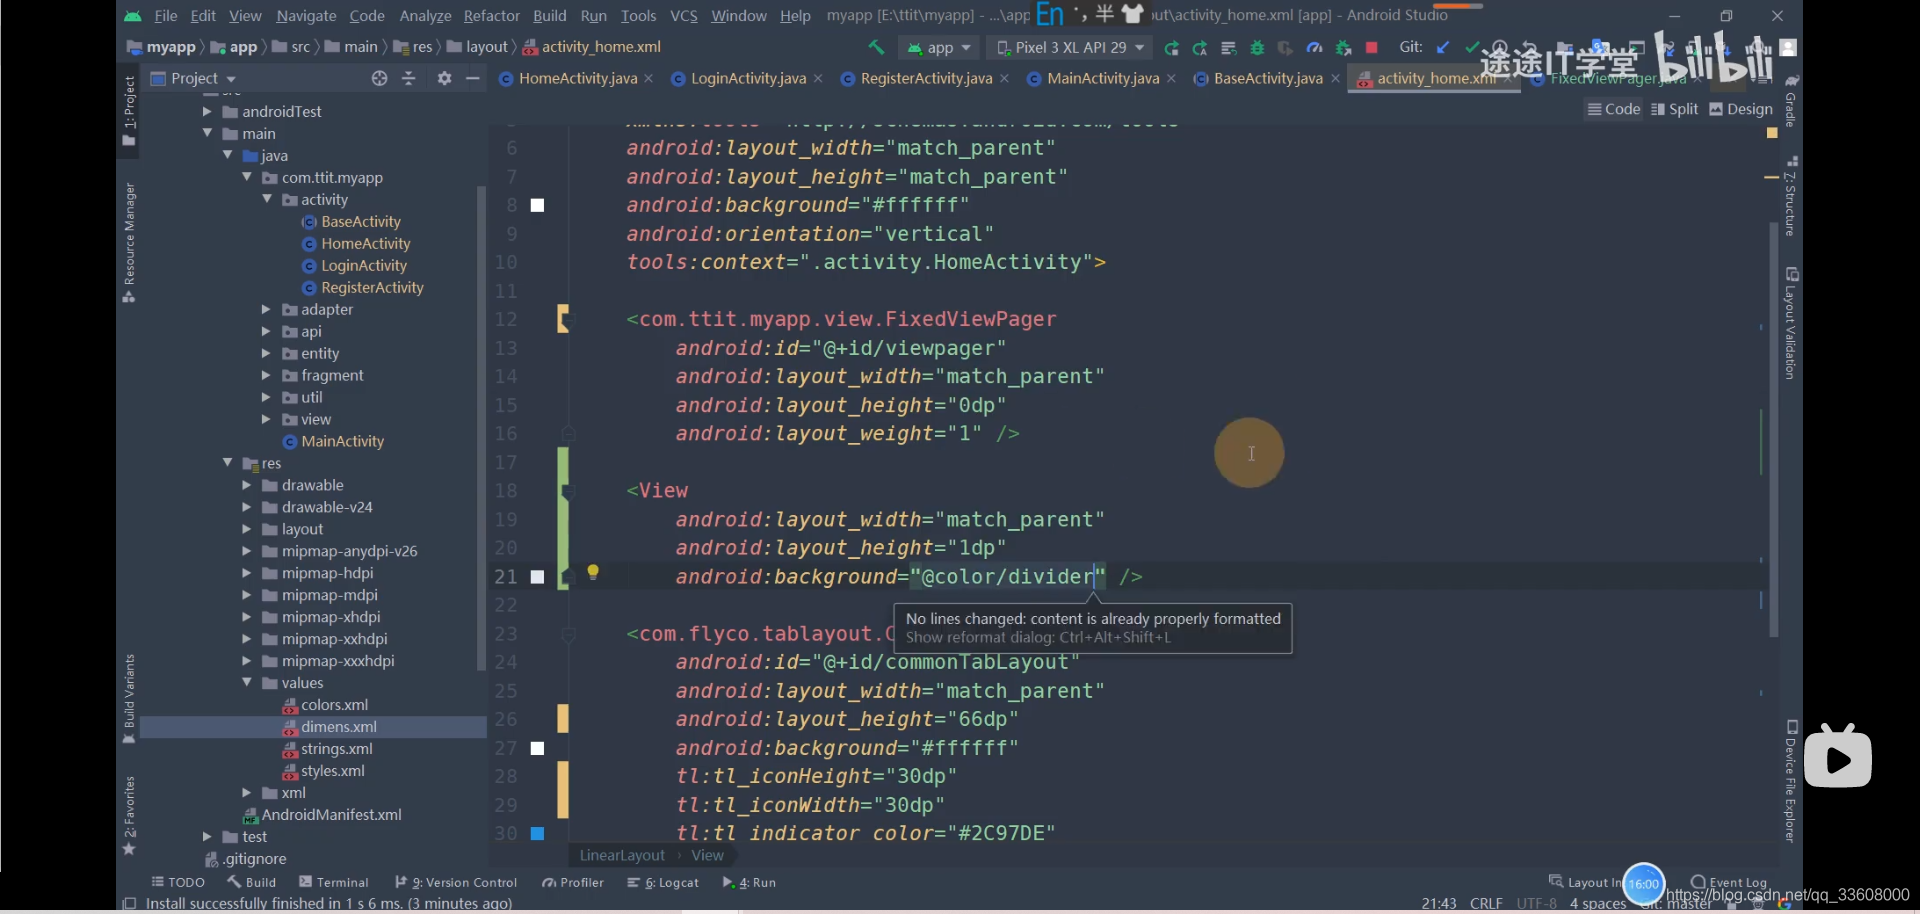Image resolution: width=1920 pixels, height=914 pixels.
Task: Open the Refactor menu
Action: click(491, 16)
